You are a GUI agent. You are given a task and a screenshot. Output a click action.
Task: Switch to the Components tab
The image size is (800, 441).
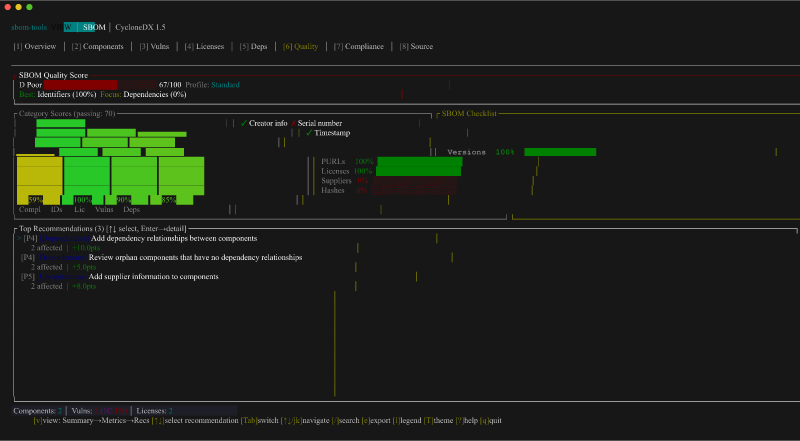(98, 47)
